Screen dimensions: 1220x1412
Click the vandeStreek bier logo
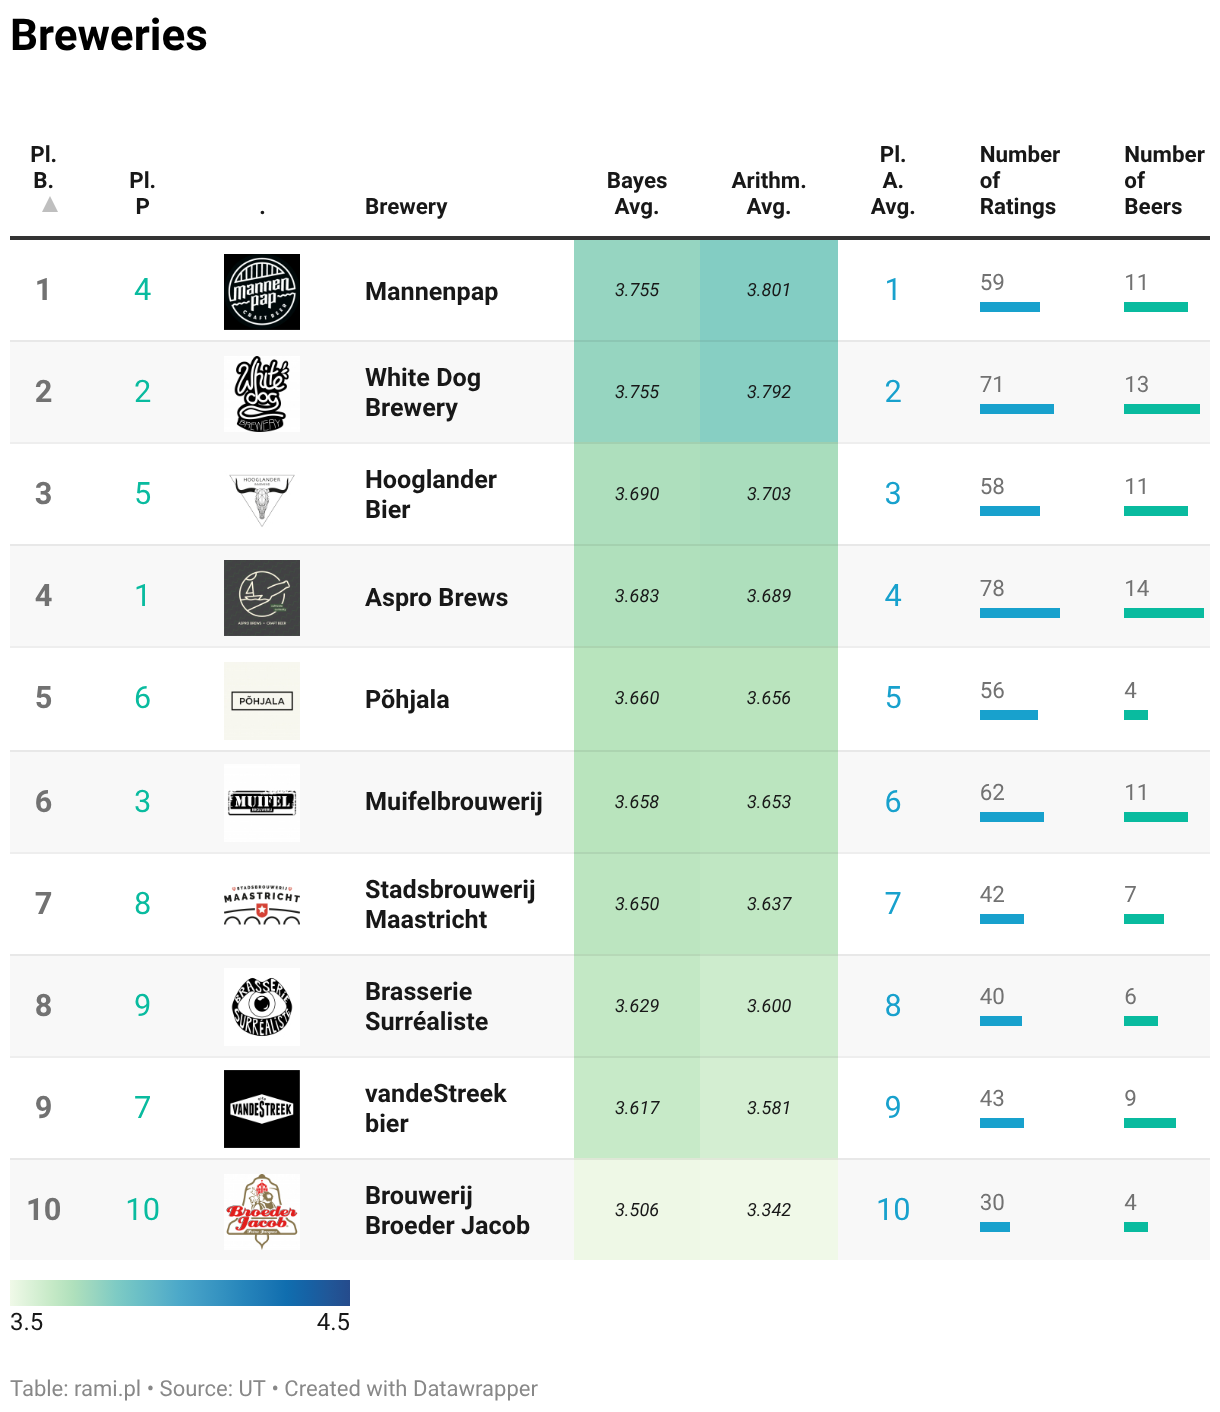[x=262, y=1109]
